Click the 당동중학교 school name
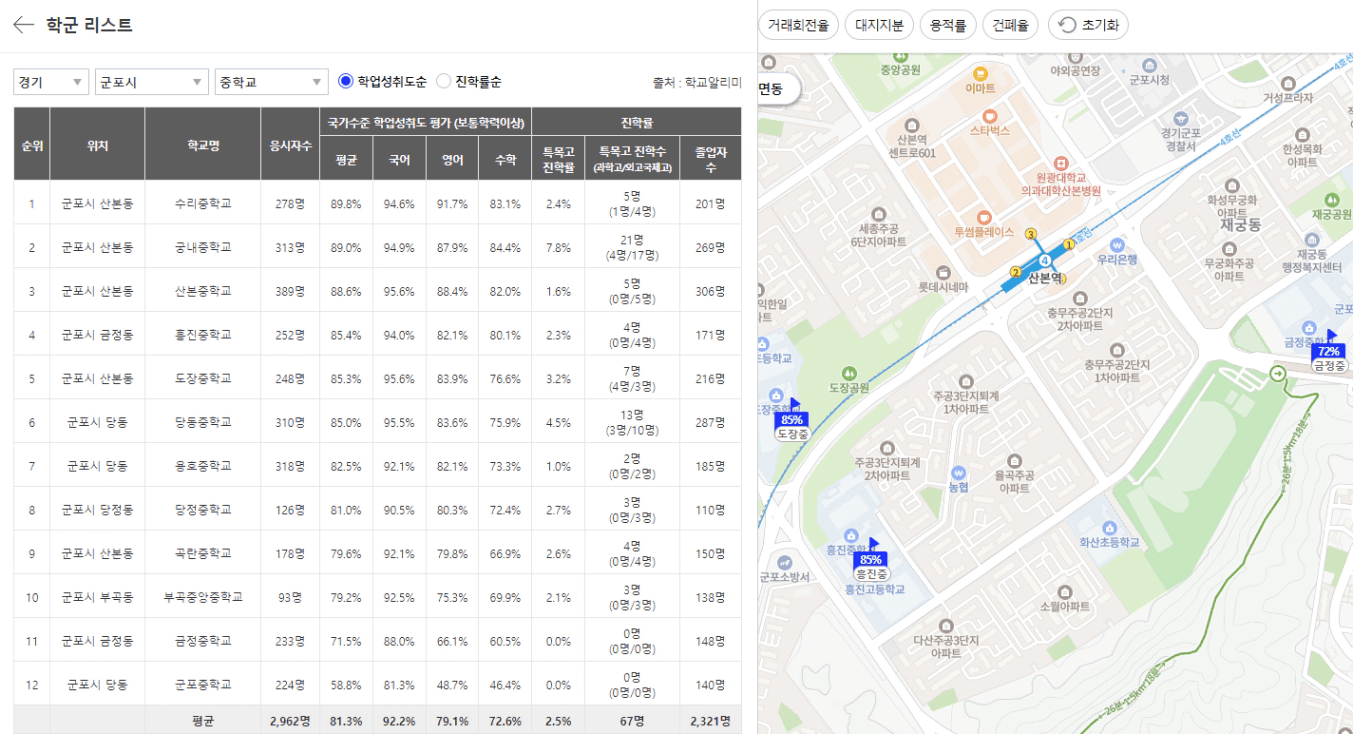1353x734 pixels. click(x=202, y=423)
